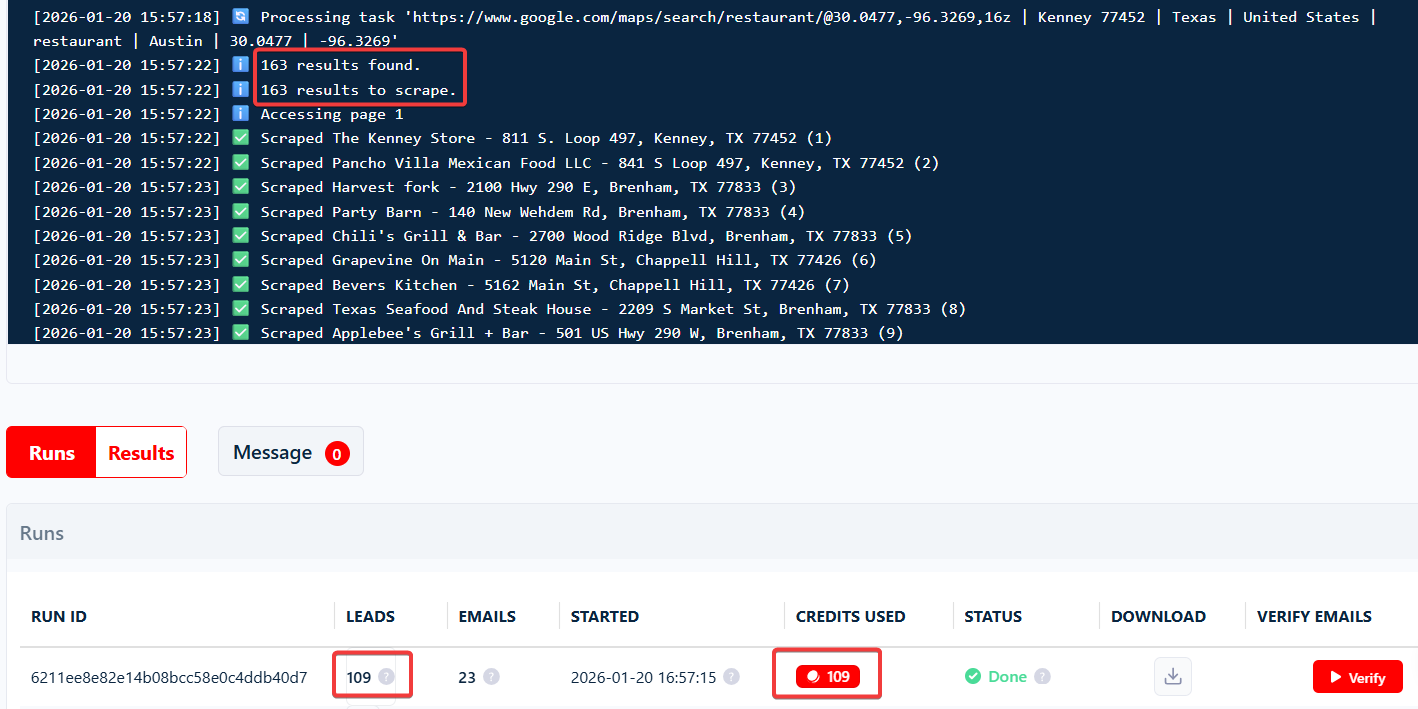The image size is (1418, 709).
Task: Click the red 109 credits used badge
Action: point(827,677)
